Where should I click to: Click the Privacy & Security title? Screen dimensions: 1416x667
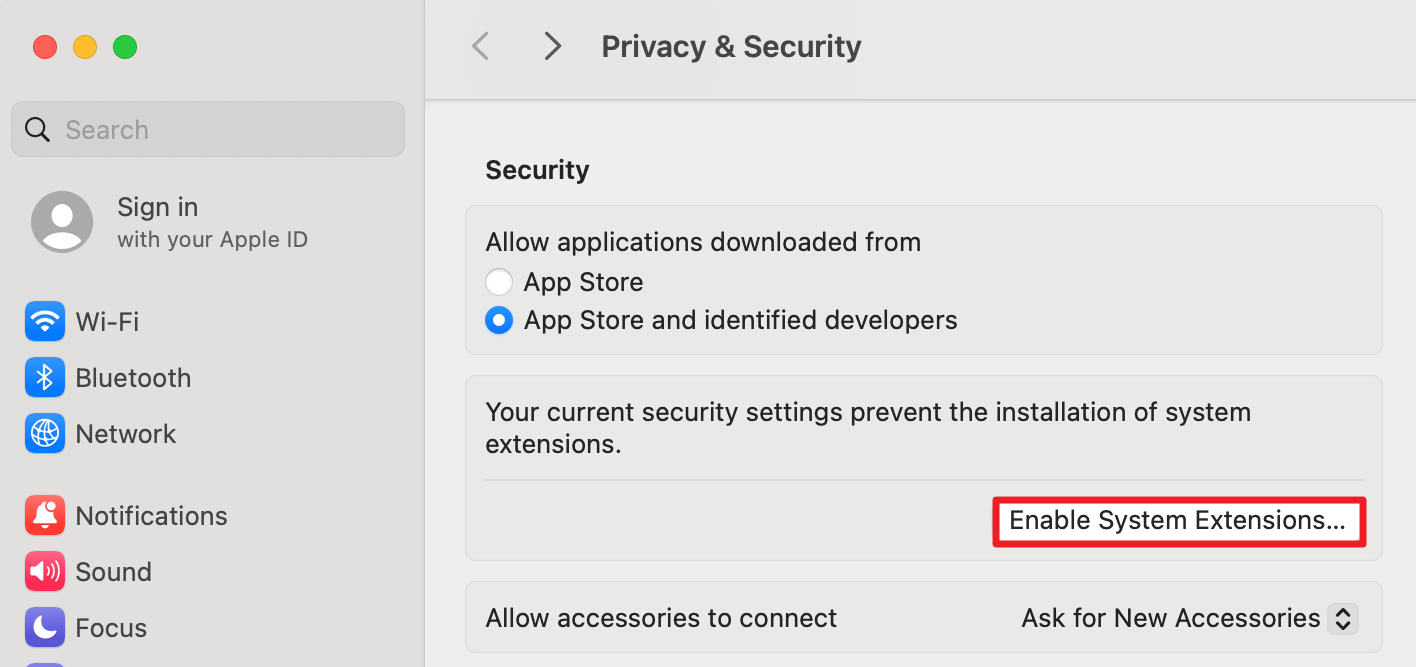click(x=731, y=45)
